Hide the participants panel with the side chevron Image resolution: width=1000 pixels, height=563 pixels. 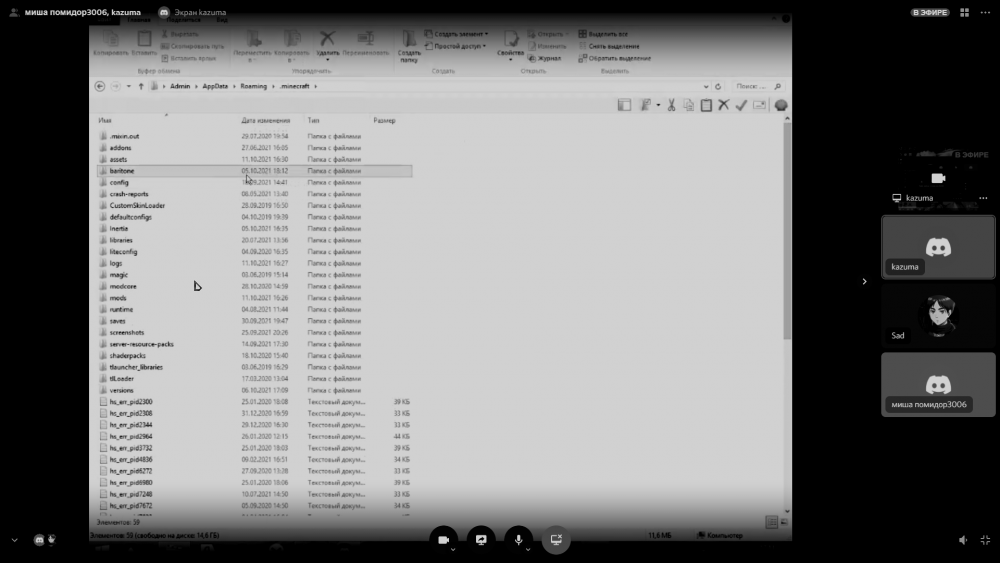click(864, 281)
